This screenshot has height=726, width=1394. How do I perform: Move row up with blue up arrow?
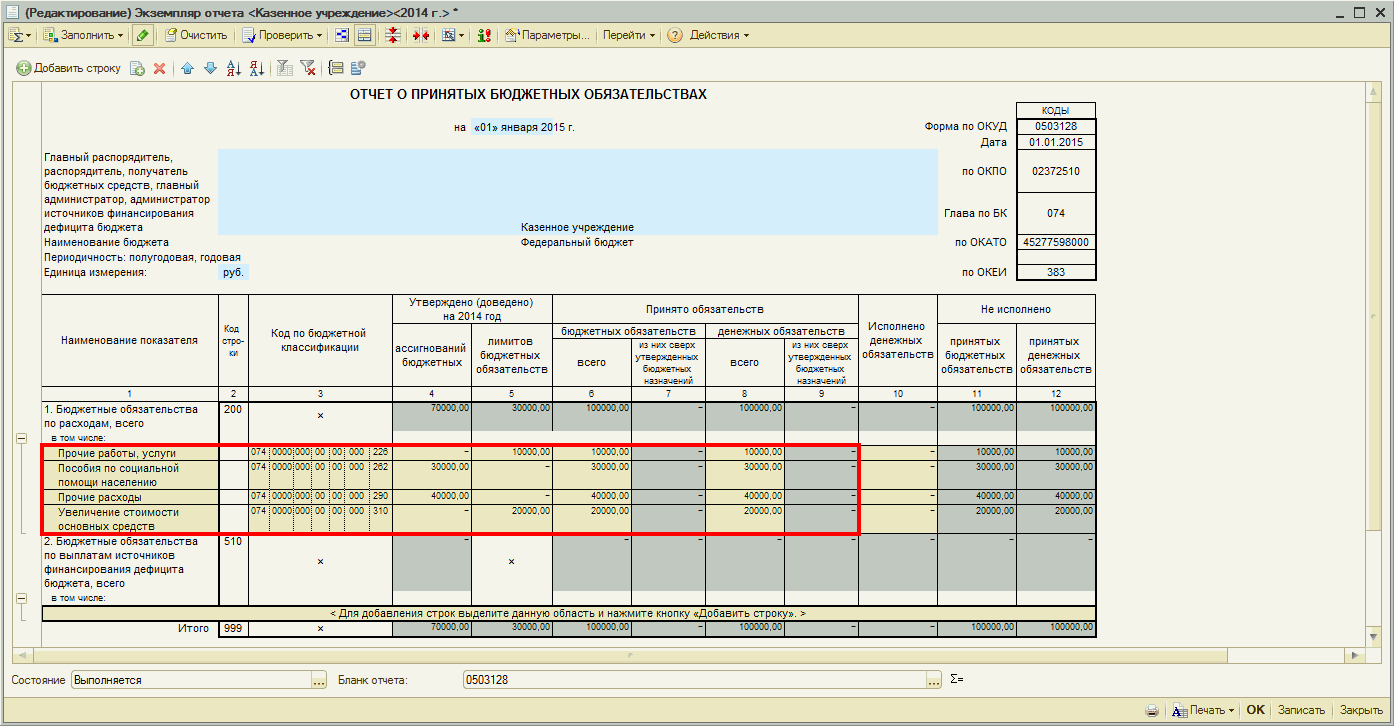[187, 68]
